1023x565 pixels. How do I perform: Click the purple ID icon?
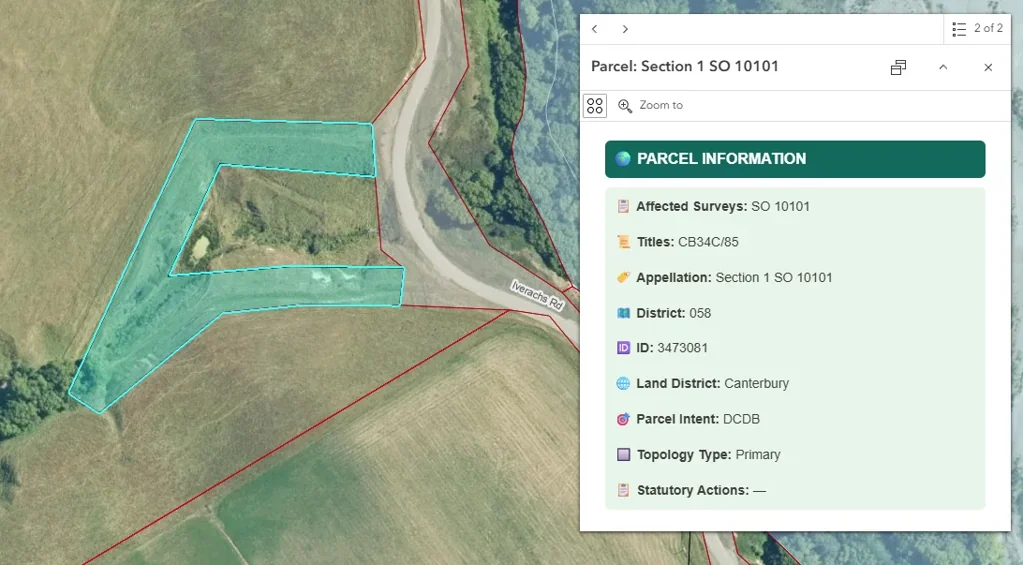tap(623, 348)
